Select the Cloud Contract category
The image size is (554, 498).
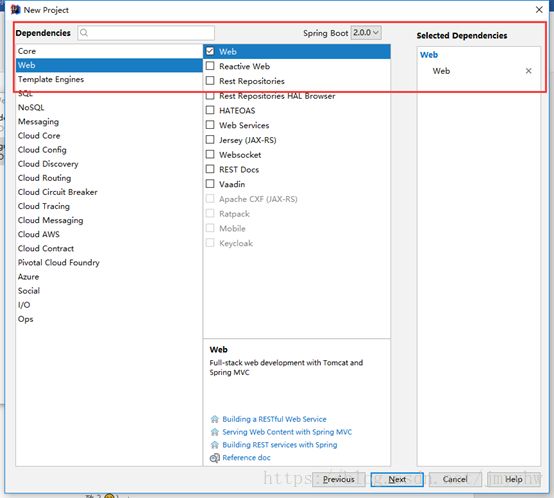coord(109,249)
